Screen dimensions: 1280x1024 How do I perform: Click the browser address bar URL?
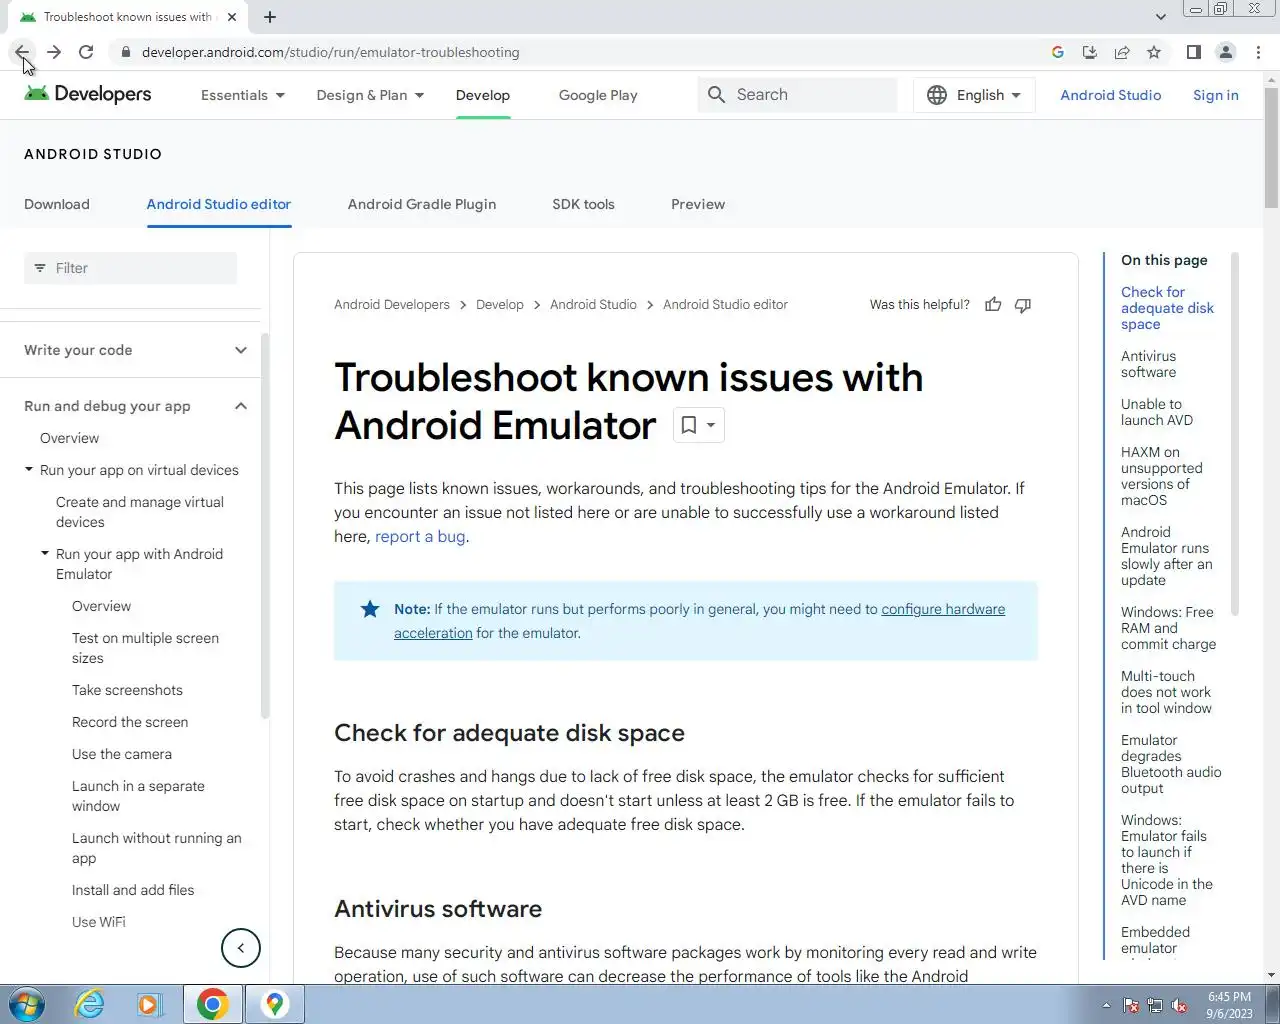click(x=330, y=52)
